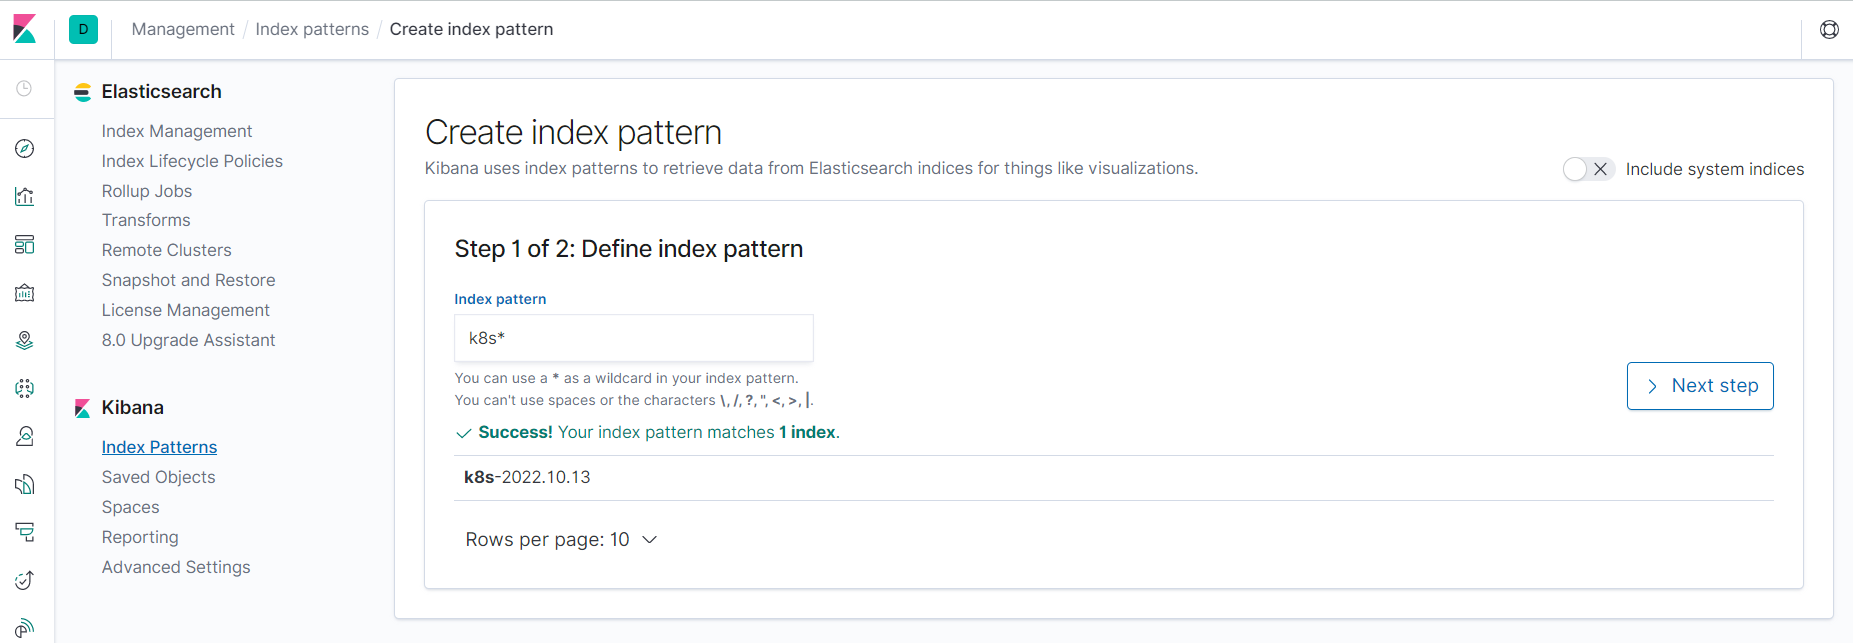Open the space selector avatar D
This screenshot has height=643, width=1853.
click(83, 29)
